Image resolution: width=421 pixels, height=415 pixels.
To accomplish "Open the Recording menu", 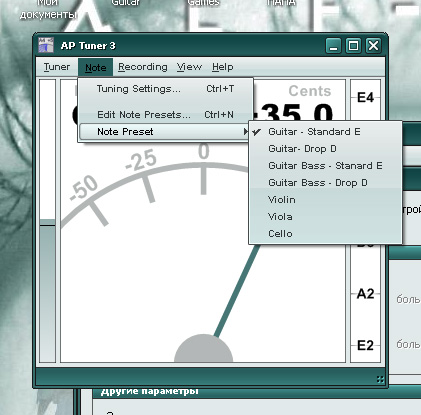I will [143, 67].
